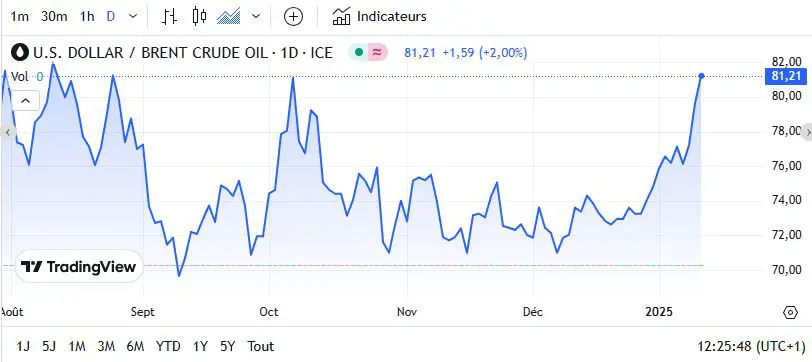Expand the chart style dropdown arrow
This screenshot has width=812, height=362.
pyautogui.click(x=256, y=17)
